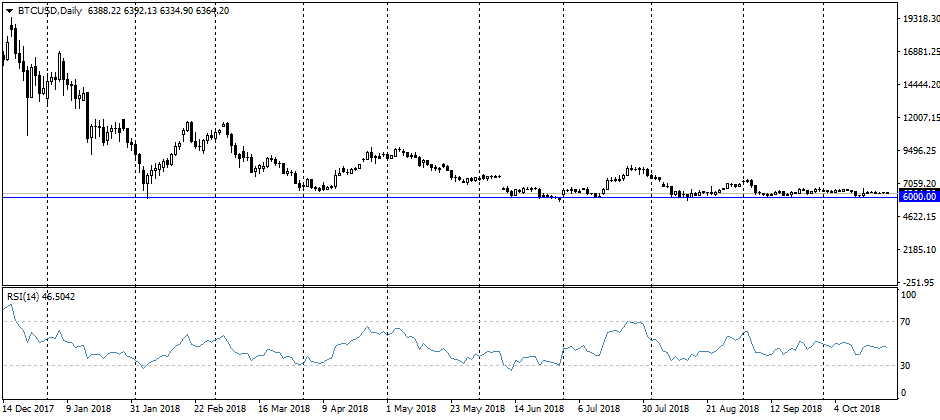This screenshot has height=420, width=940.
Task: Select the 1 May 2018 time axis label
Action: [x=411, y=409]
